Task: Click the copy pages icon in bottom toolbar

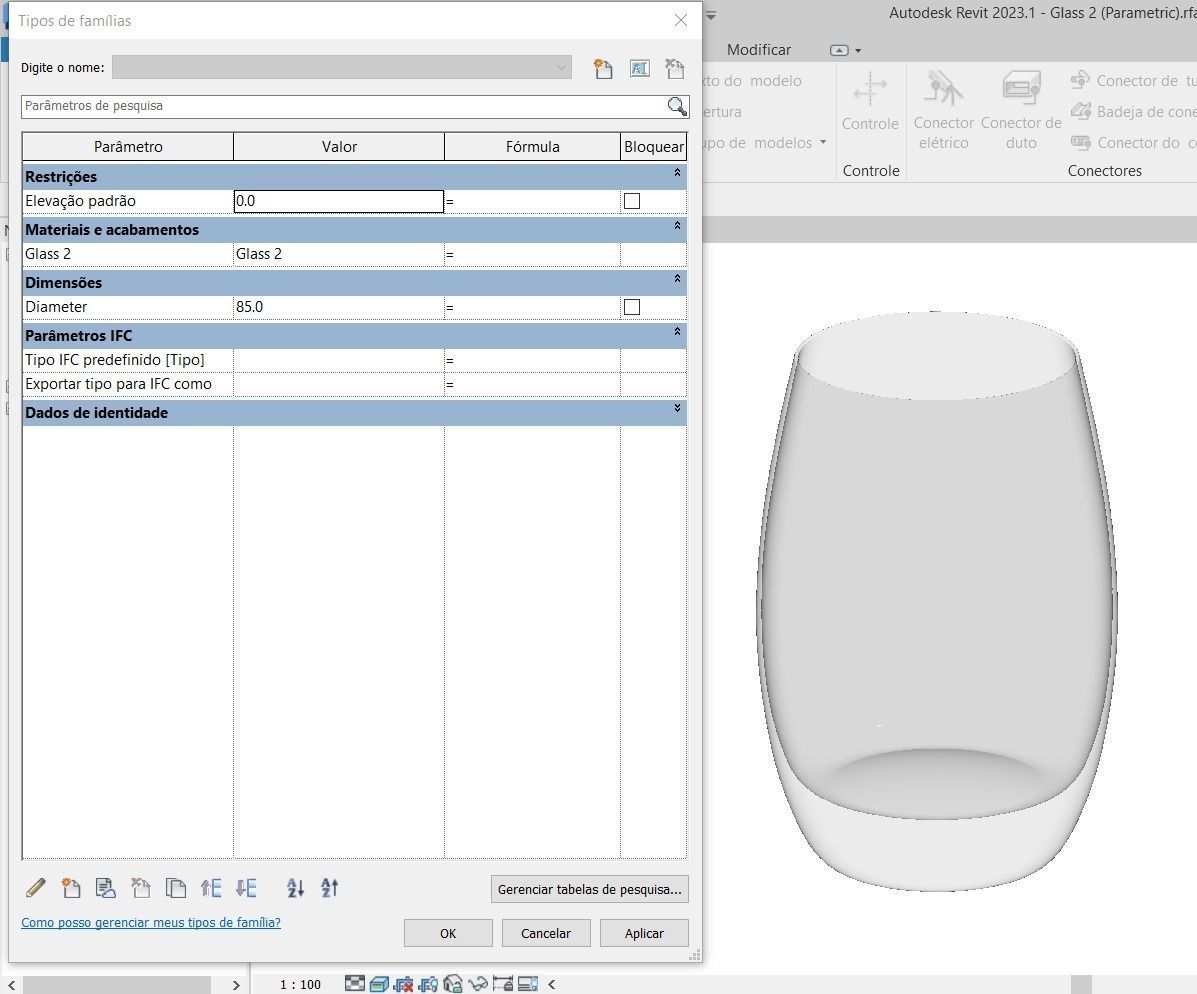Action: click(x=176, y=888)
